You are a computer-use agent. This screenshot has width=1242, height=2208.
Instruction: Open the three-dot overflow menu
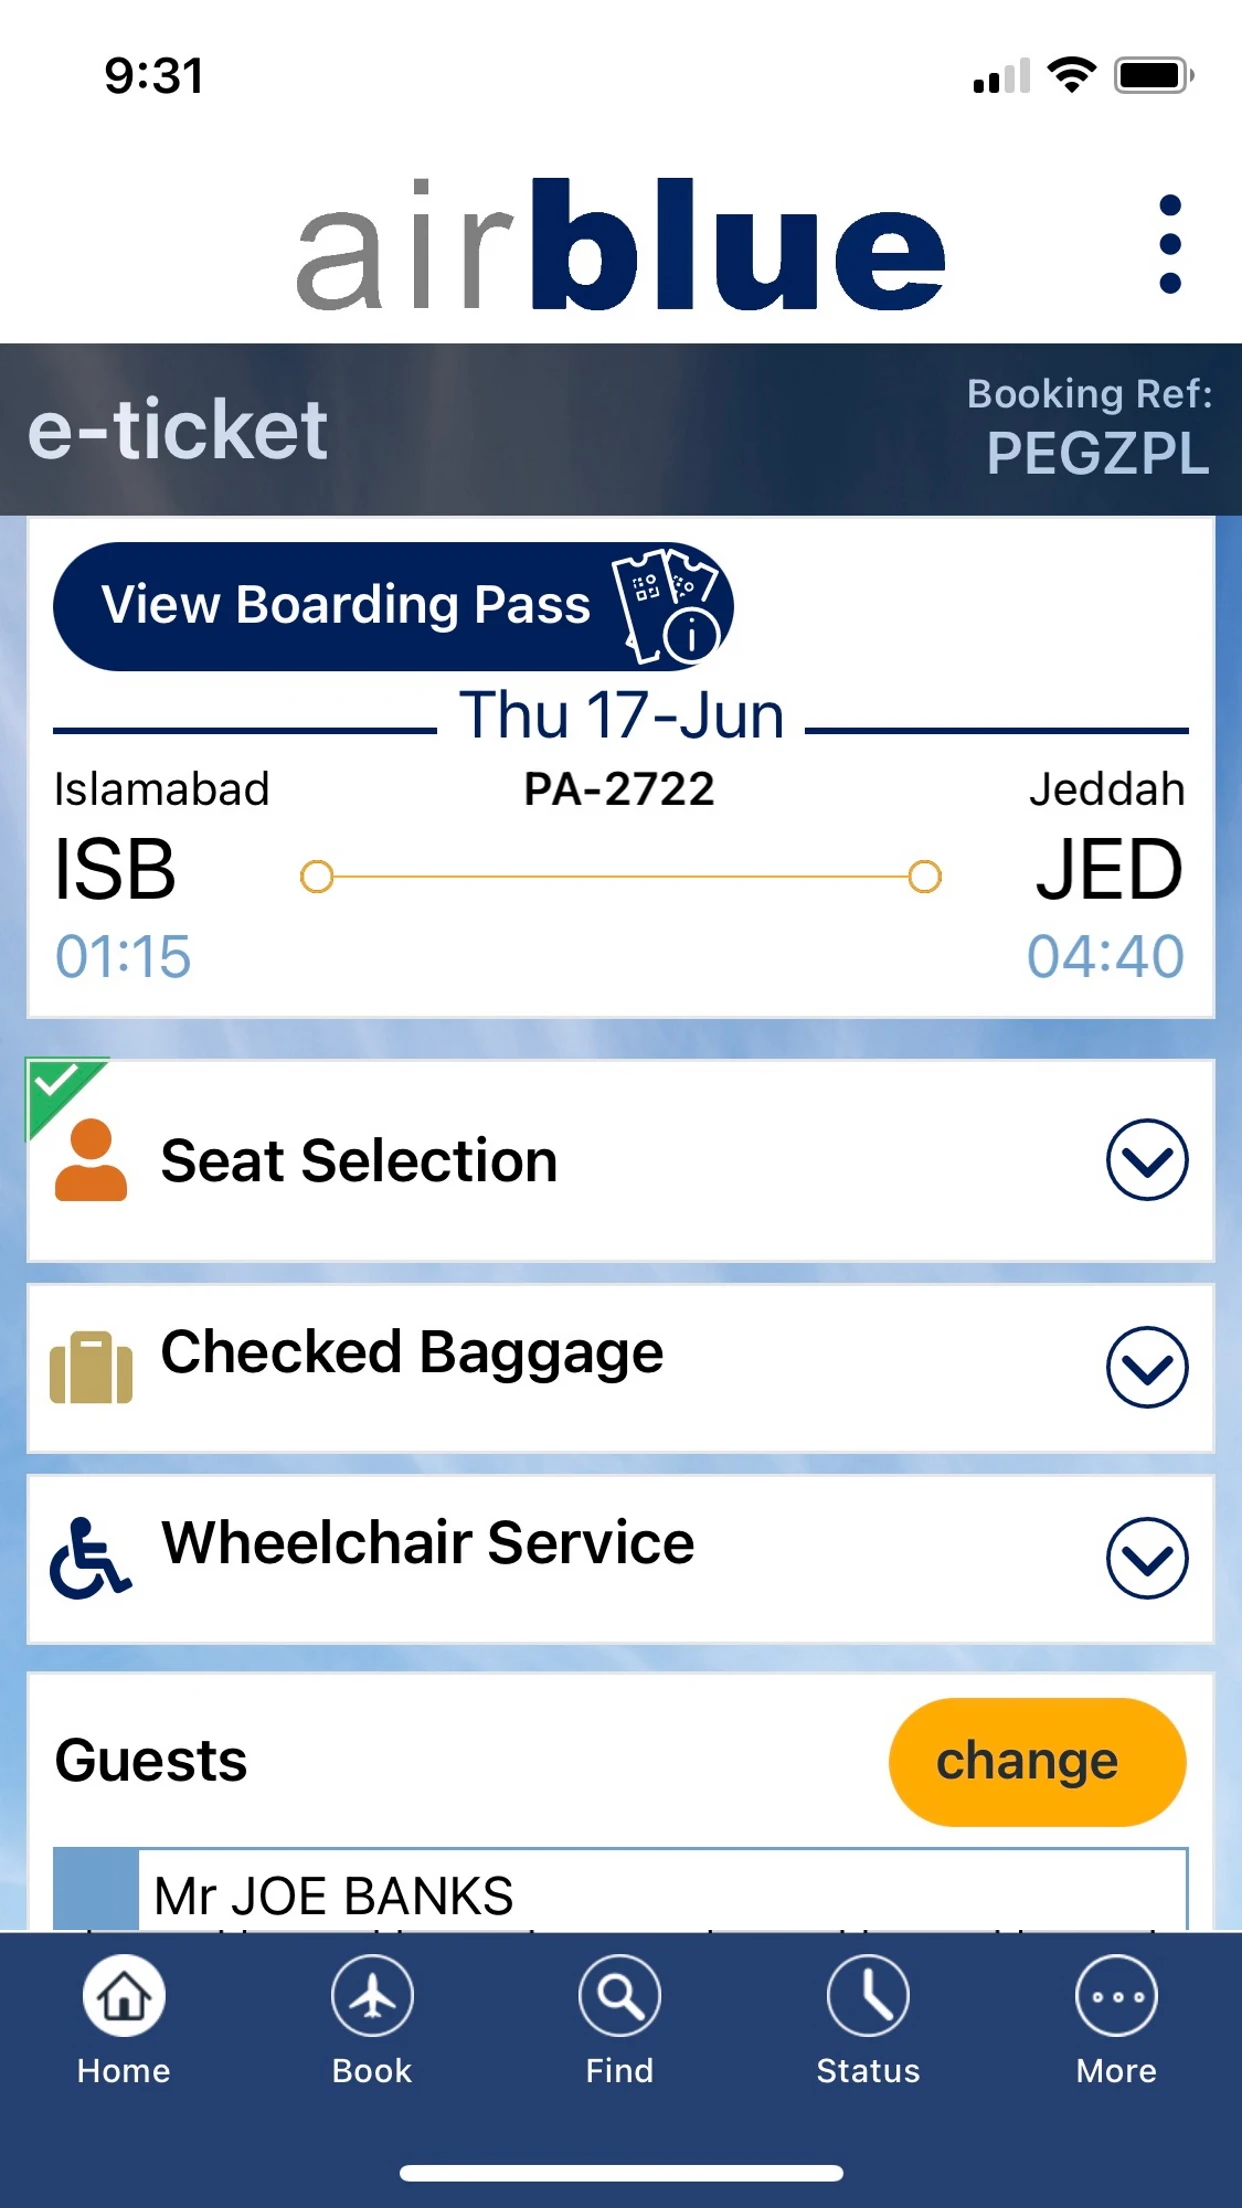pos(1169,245)
